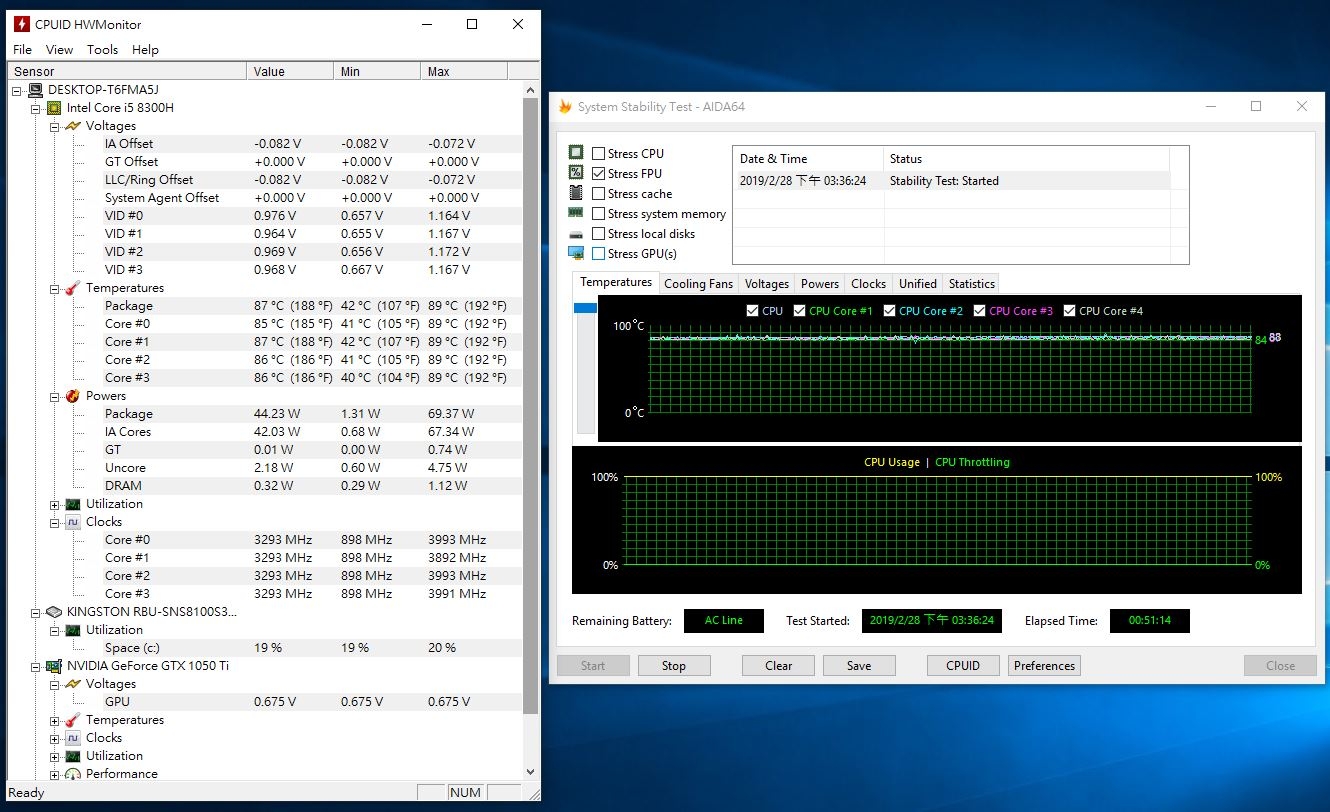Click the Voltages icon under Intel Core i5
Screen dimensions: 1330x812
coord(73,126)
